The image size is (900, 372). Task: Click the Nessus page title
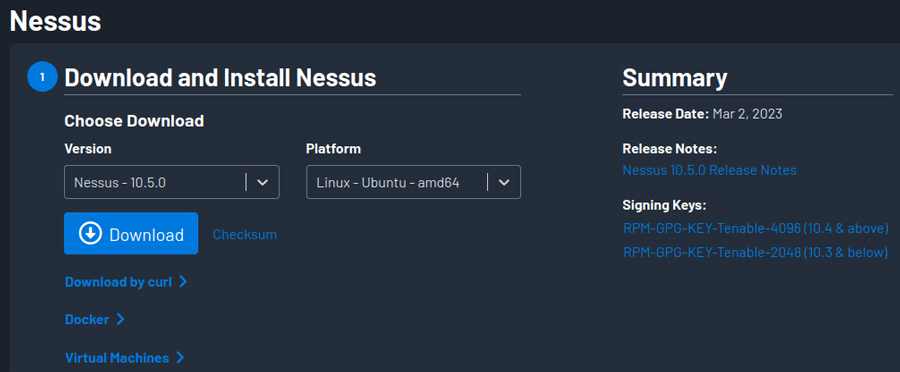[x=56, y=21]
